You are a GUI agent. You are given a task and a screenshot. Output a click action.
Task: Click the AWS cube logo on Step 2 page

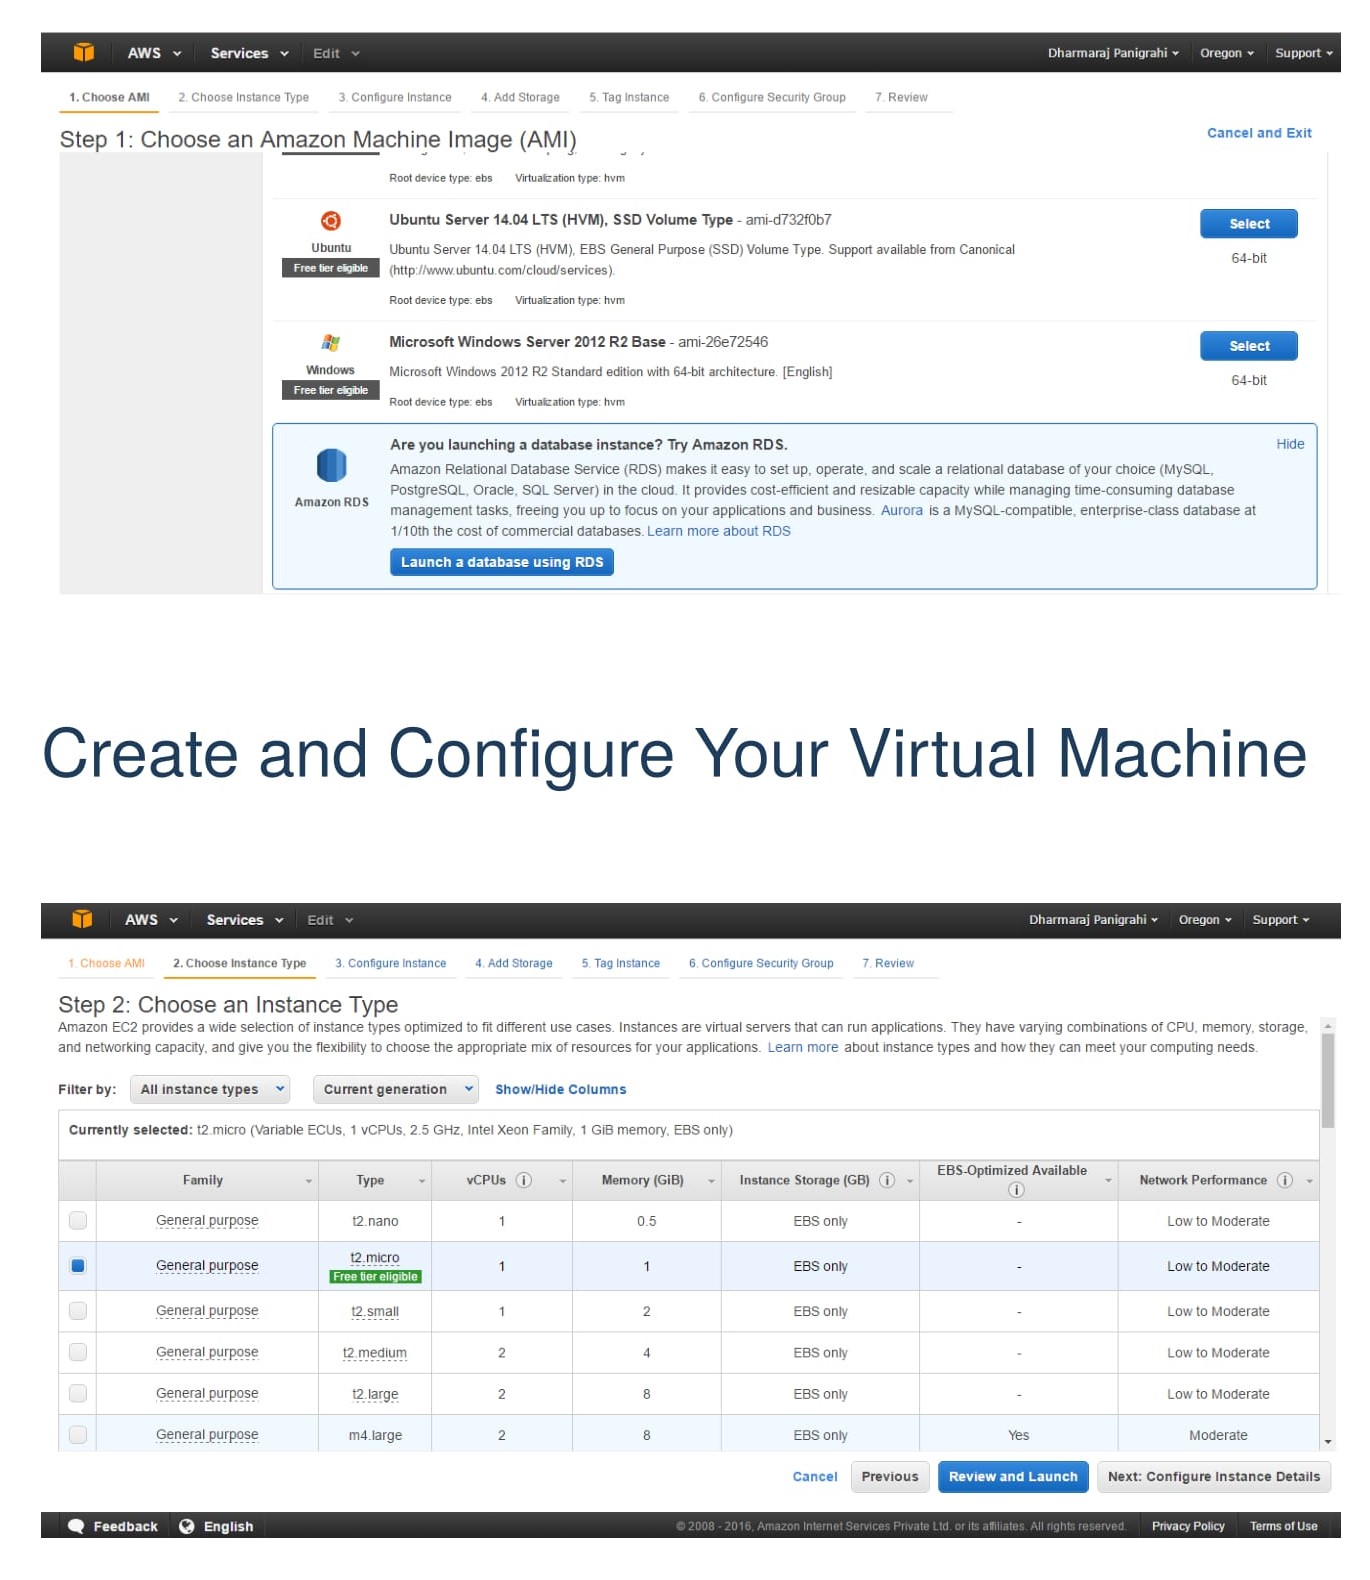point(83,919)
